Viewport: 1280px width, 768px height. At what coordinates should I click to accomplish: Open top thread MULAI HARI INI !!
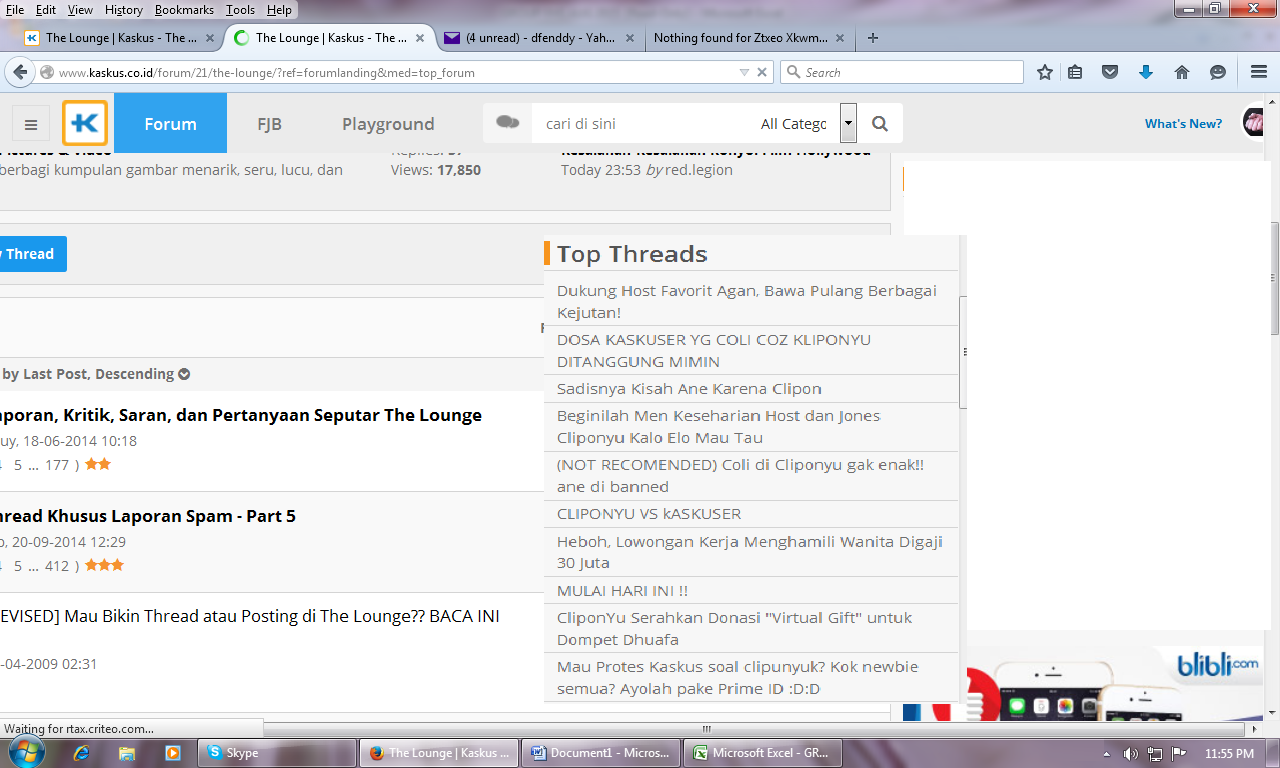pos(622,591)
